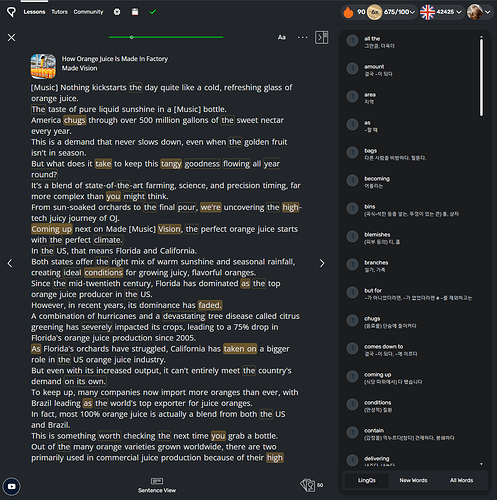497x500 pixels.
Task: Open the streak flame icon
Action: (348, 12)
